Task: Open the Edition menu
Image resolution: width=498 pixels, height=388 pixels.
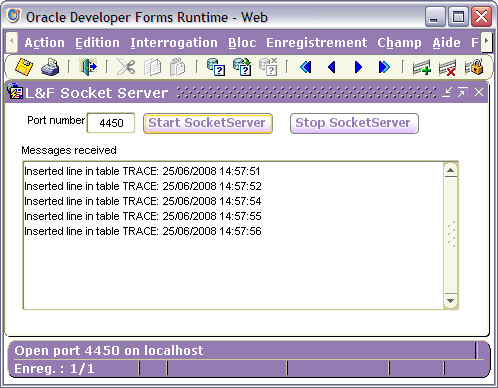Action: (97, 43)
